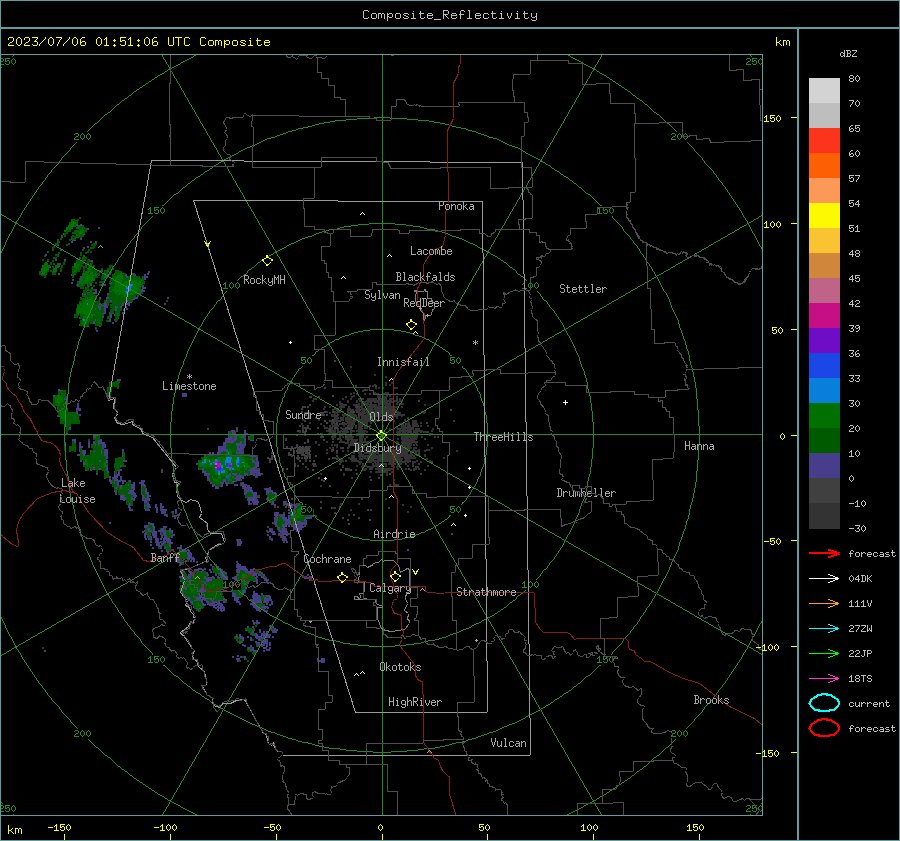Click the RedDeer city label
The width and height of the screenshot is (900, 841).
[x=424, y=303]
